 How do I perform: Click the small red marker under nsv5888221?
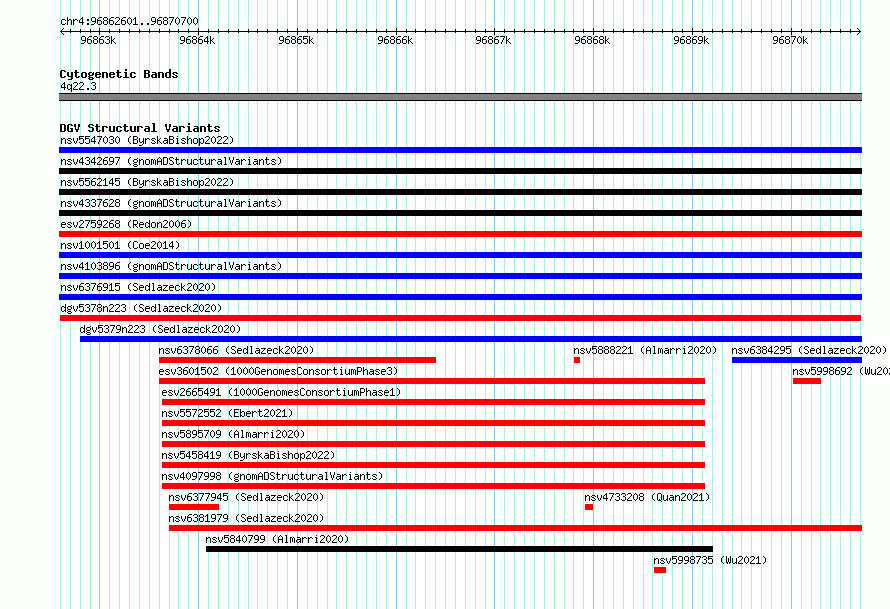pos(577,360)
